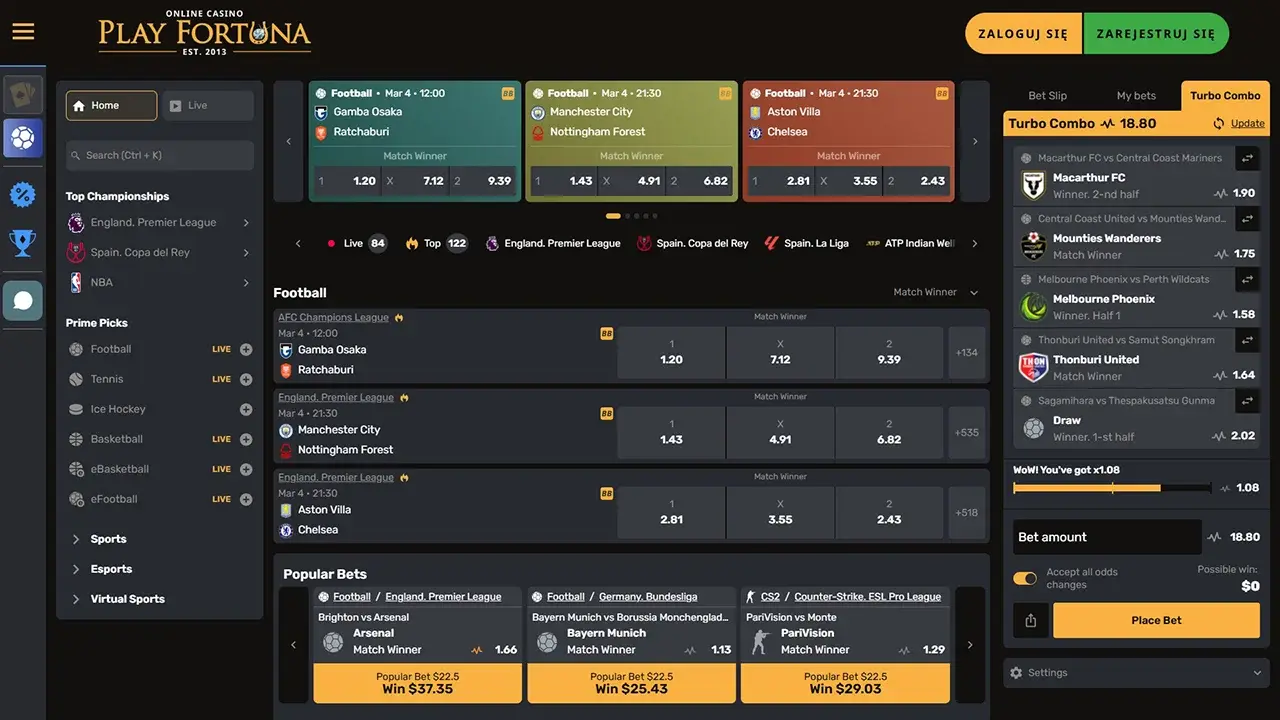Image resolution: width=1280 pixels, height=720 pixels.
Task: Click the bet builder badge on Aston Villa row
Action: pyautogui.click(x=606, y=493)
